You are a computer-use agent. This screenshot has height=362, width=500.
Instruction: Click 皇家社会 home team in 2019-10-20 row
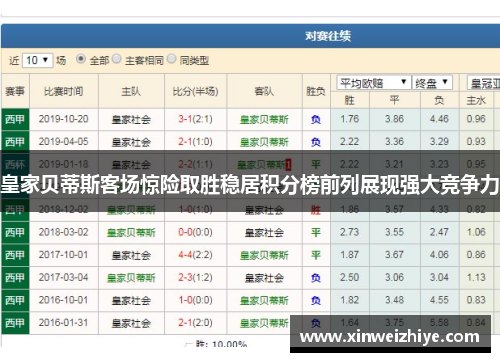click(x=131, y=119)
